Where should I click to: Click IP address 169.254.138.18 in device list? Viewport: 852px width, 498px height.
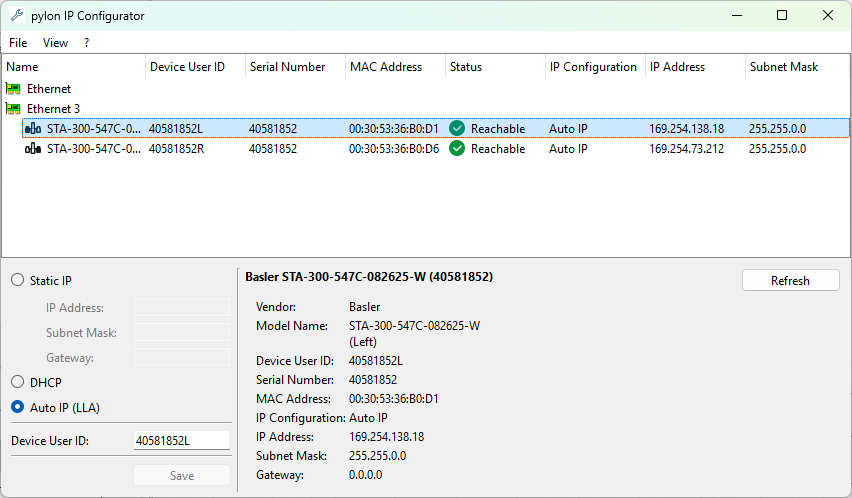[686, 129]
